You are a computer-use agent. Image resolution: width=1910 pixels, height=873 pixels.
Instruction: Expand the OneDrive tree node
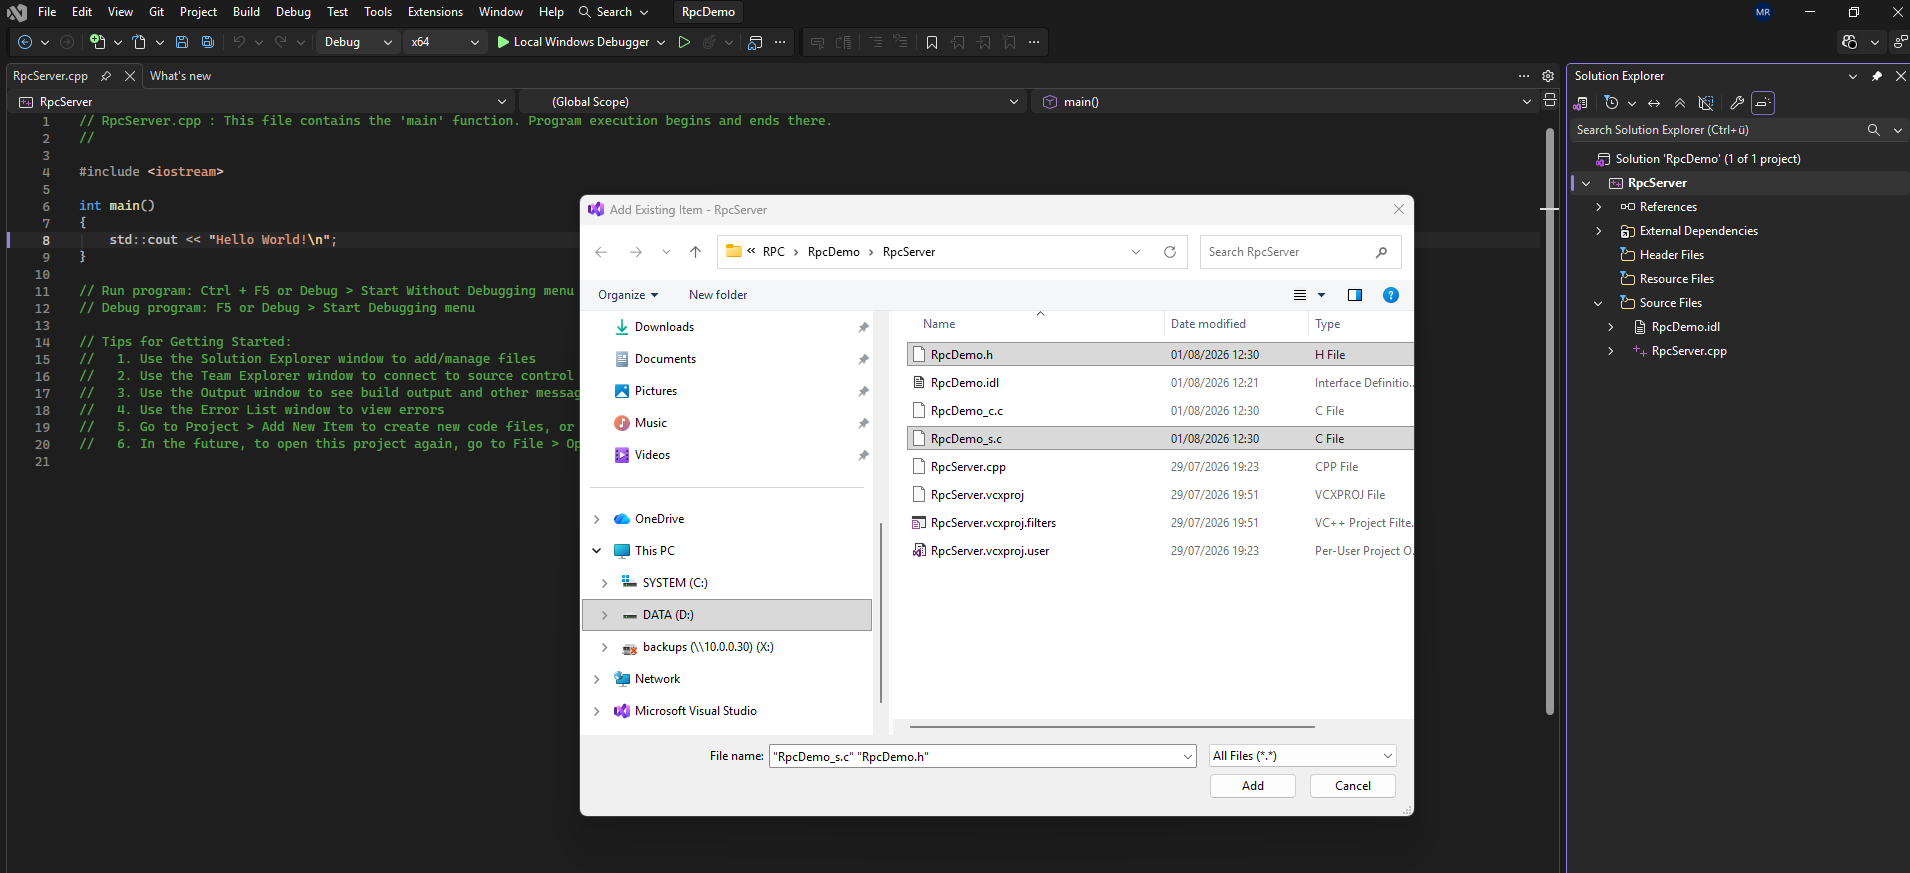pyautogui.click(x=597, y=519)
